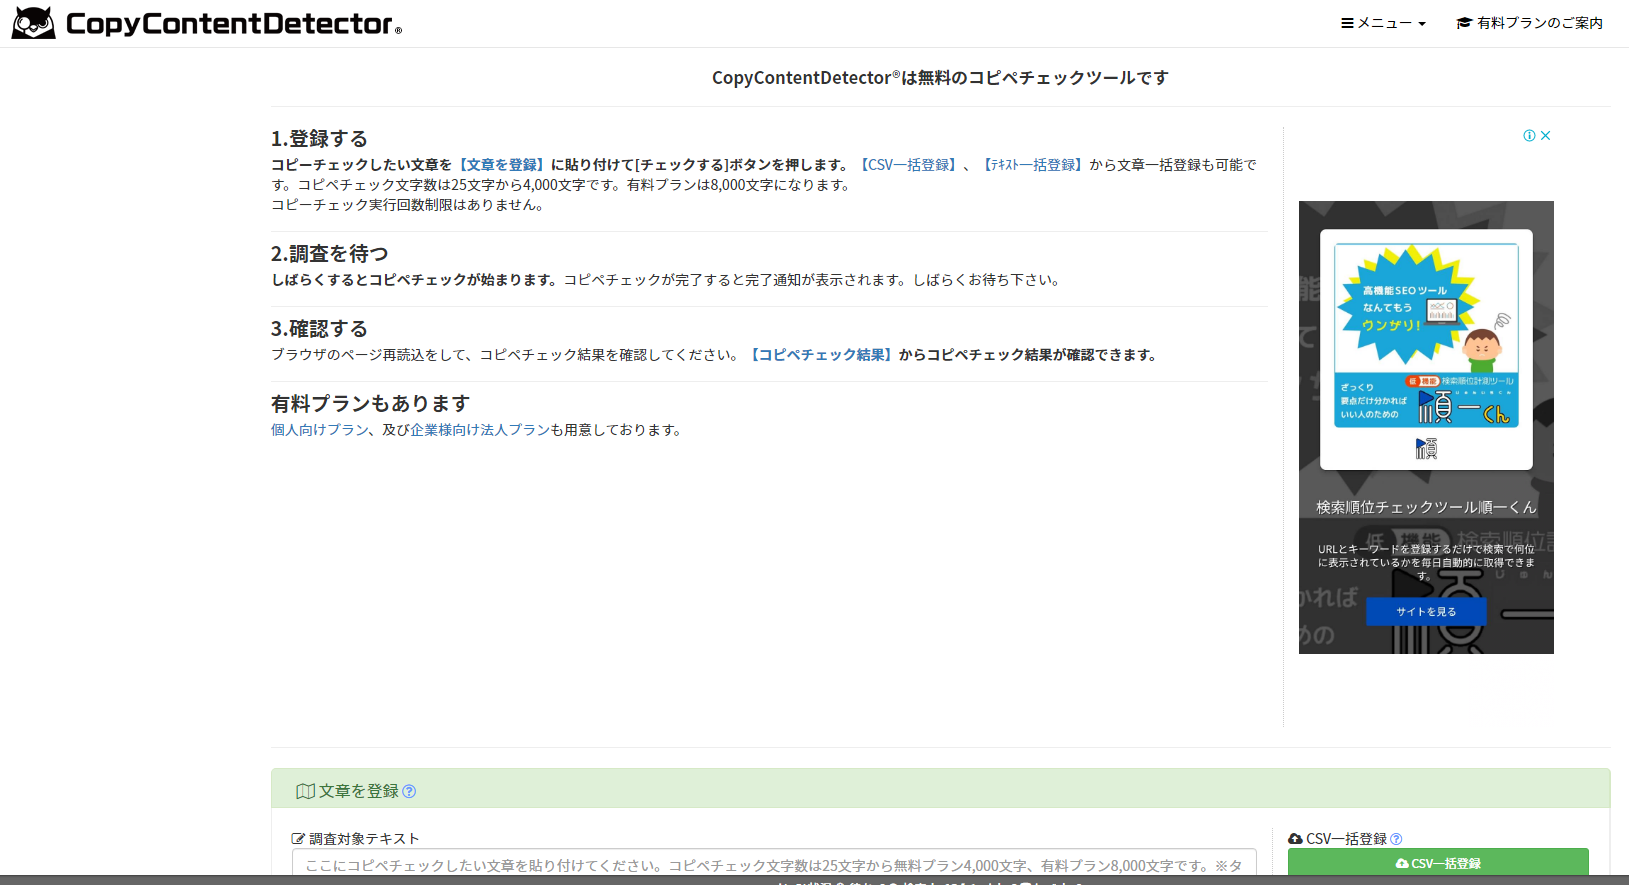Open the 【ﾃｷｽﾄ一括登録】 link
The width and height of the screenshot is (1629, 885).
1032,165
